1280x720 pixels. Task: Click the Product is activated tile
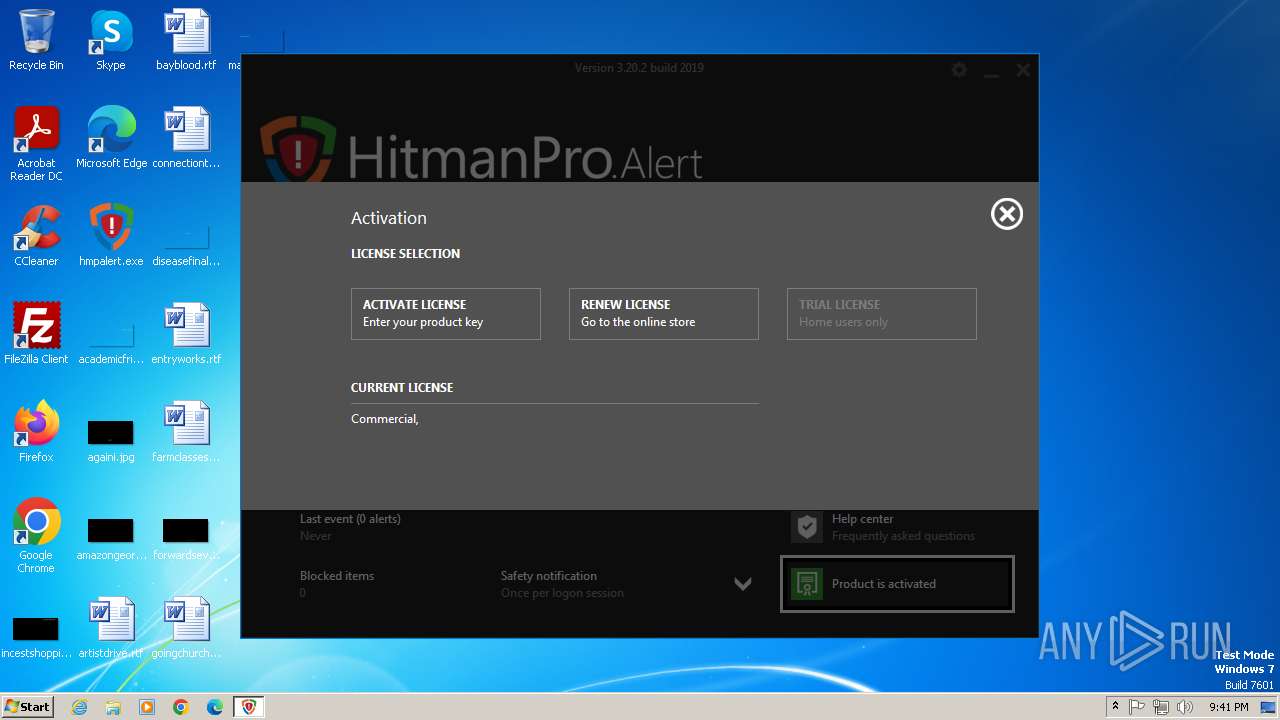coord(897,584)
